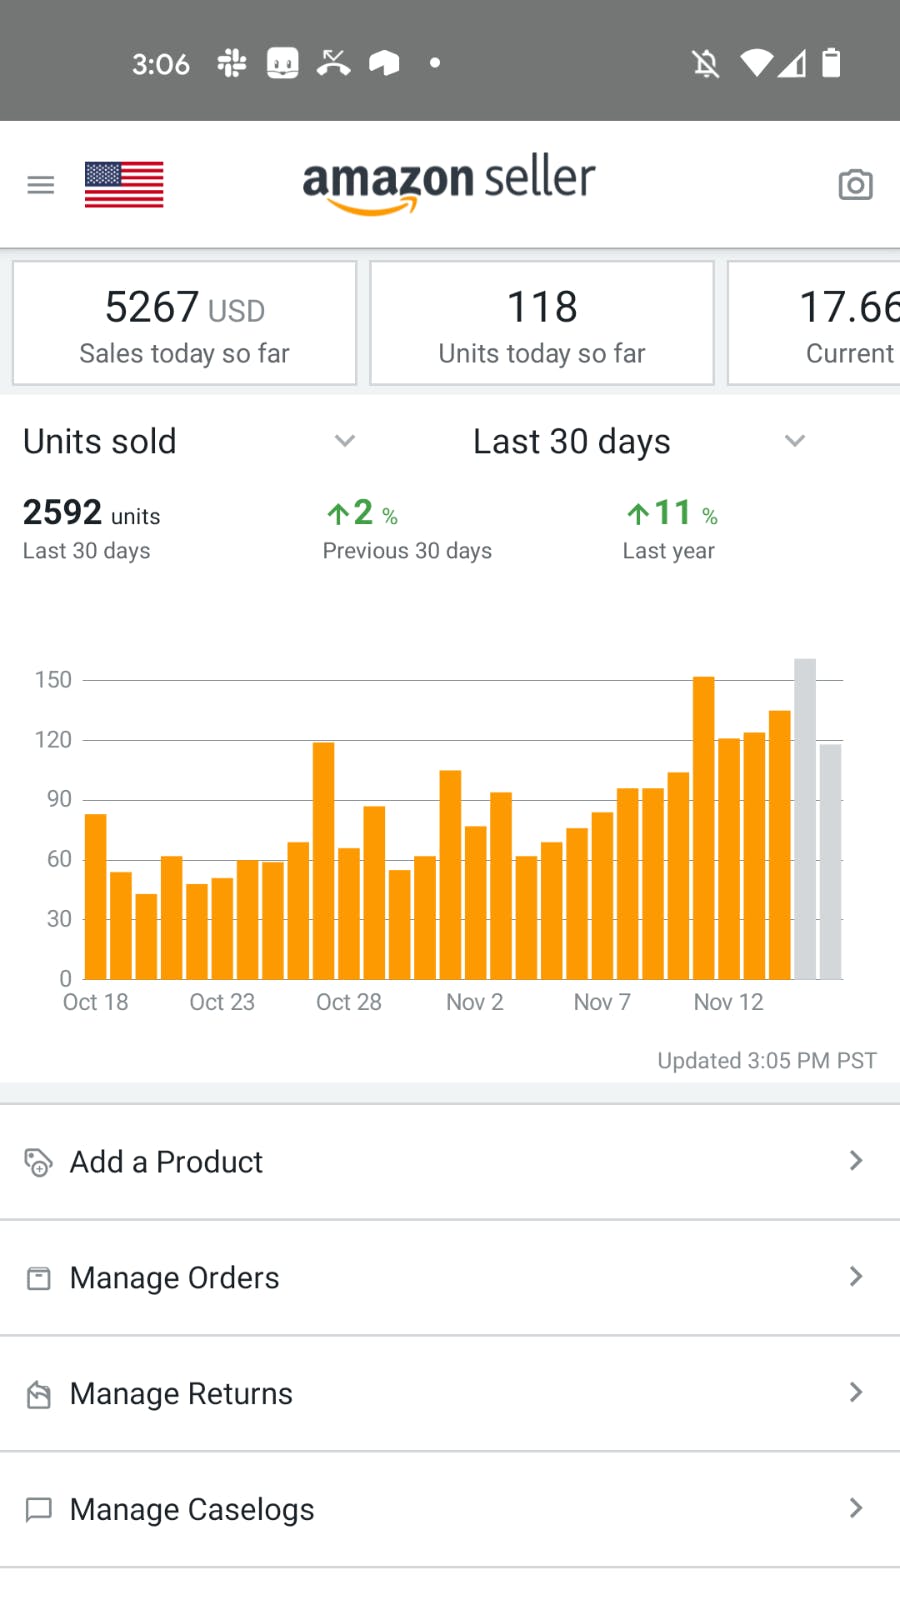Tap the muted notifications bell in status bar
900x1600 pixels.
coord(706,64)
